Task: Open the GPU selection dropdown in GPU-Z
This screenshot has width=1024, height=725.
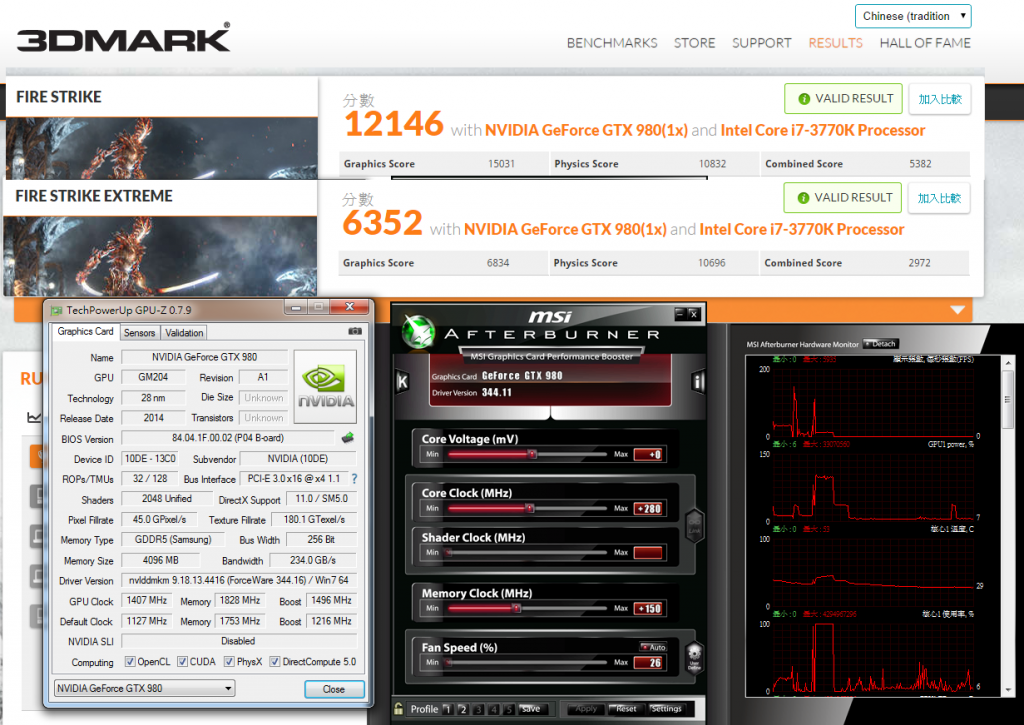Action: (x=145, y=688)
